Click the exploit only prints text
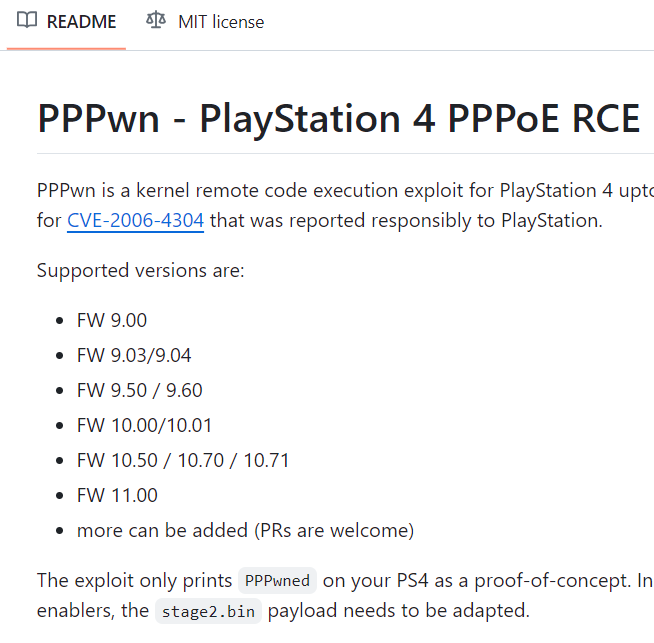 [x=134, y=580]
